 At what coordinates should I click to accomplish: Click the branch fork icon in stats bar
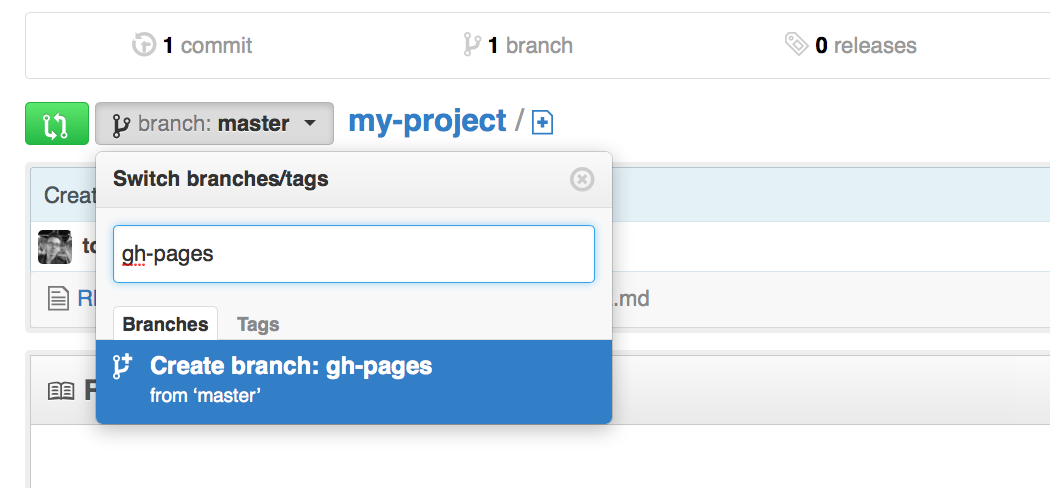coord(471,45)
